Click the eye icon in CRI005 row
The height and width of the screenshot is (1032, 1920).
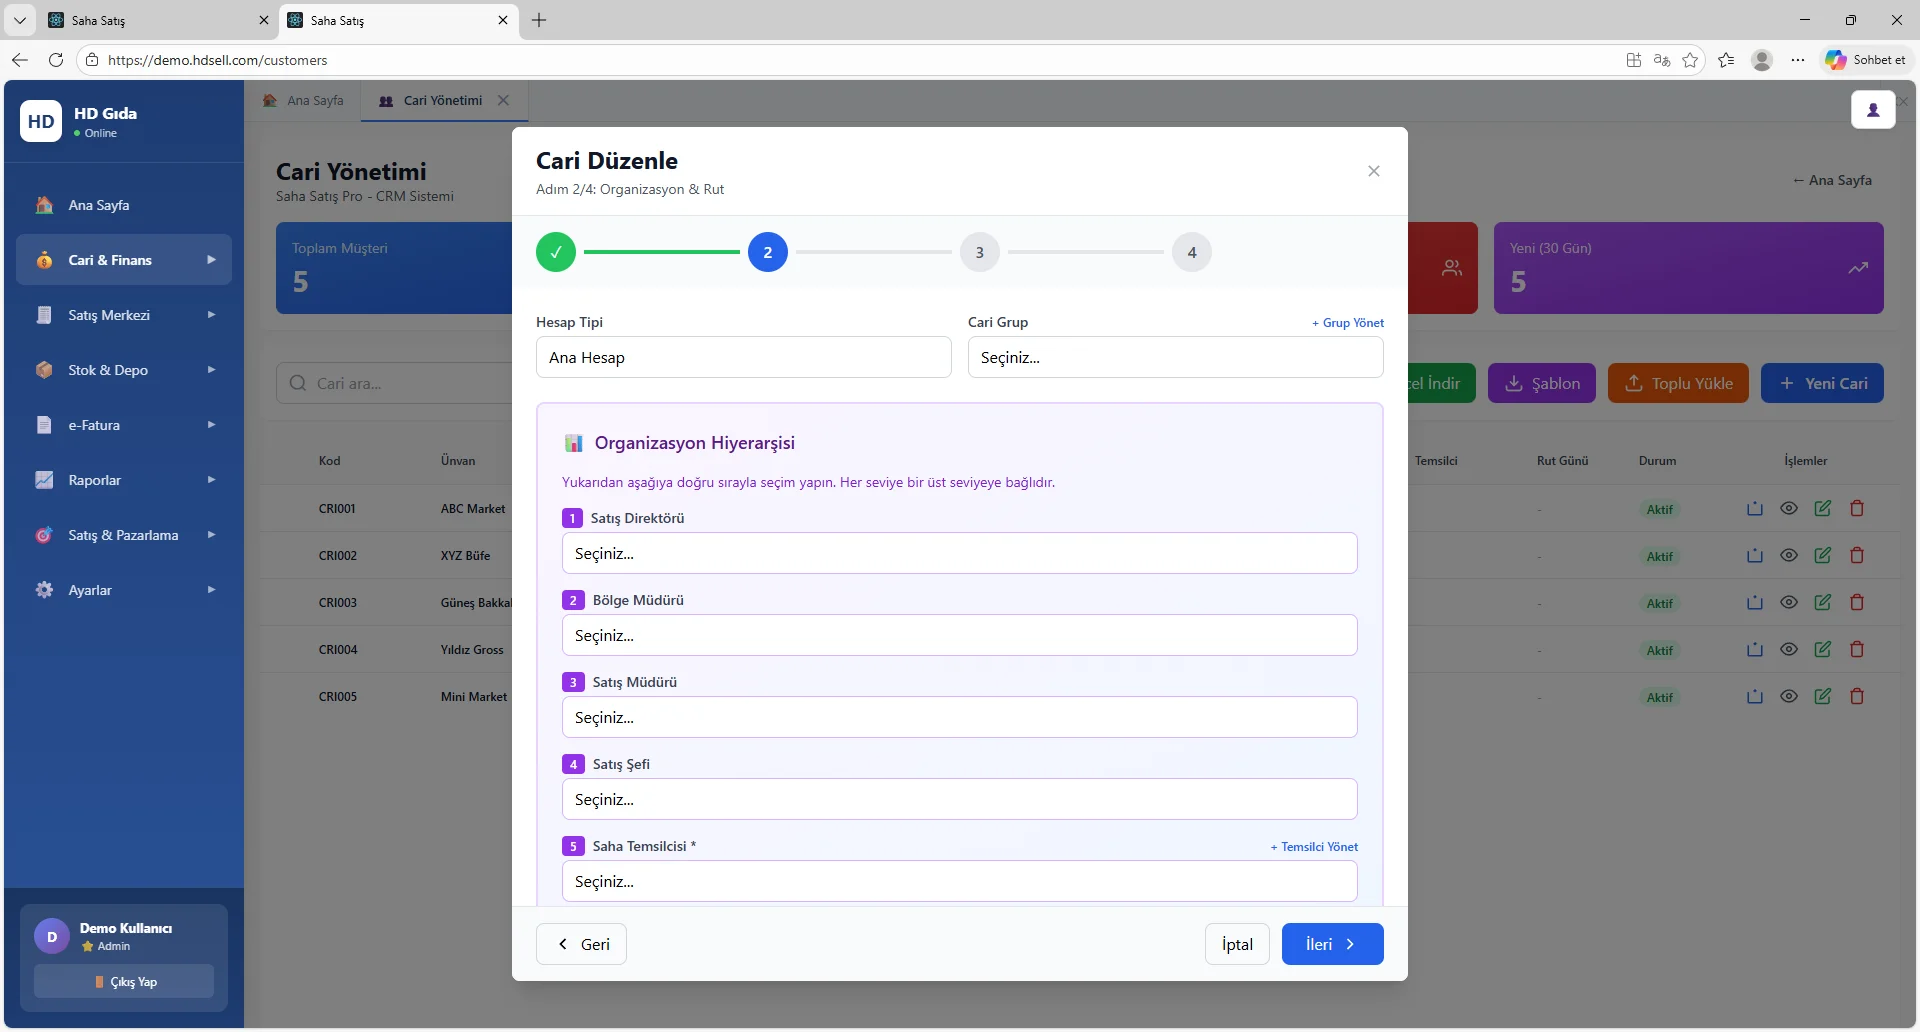[x=1788, y=697]
